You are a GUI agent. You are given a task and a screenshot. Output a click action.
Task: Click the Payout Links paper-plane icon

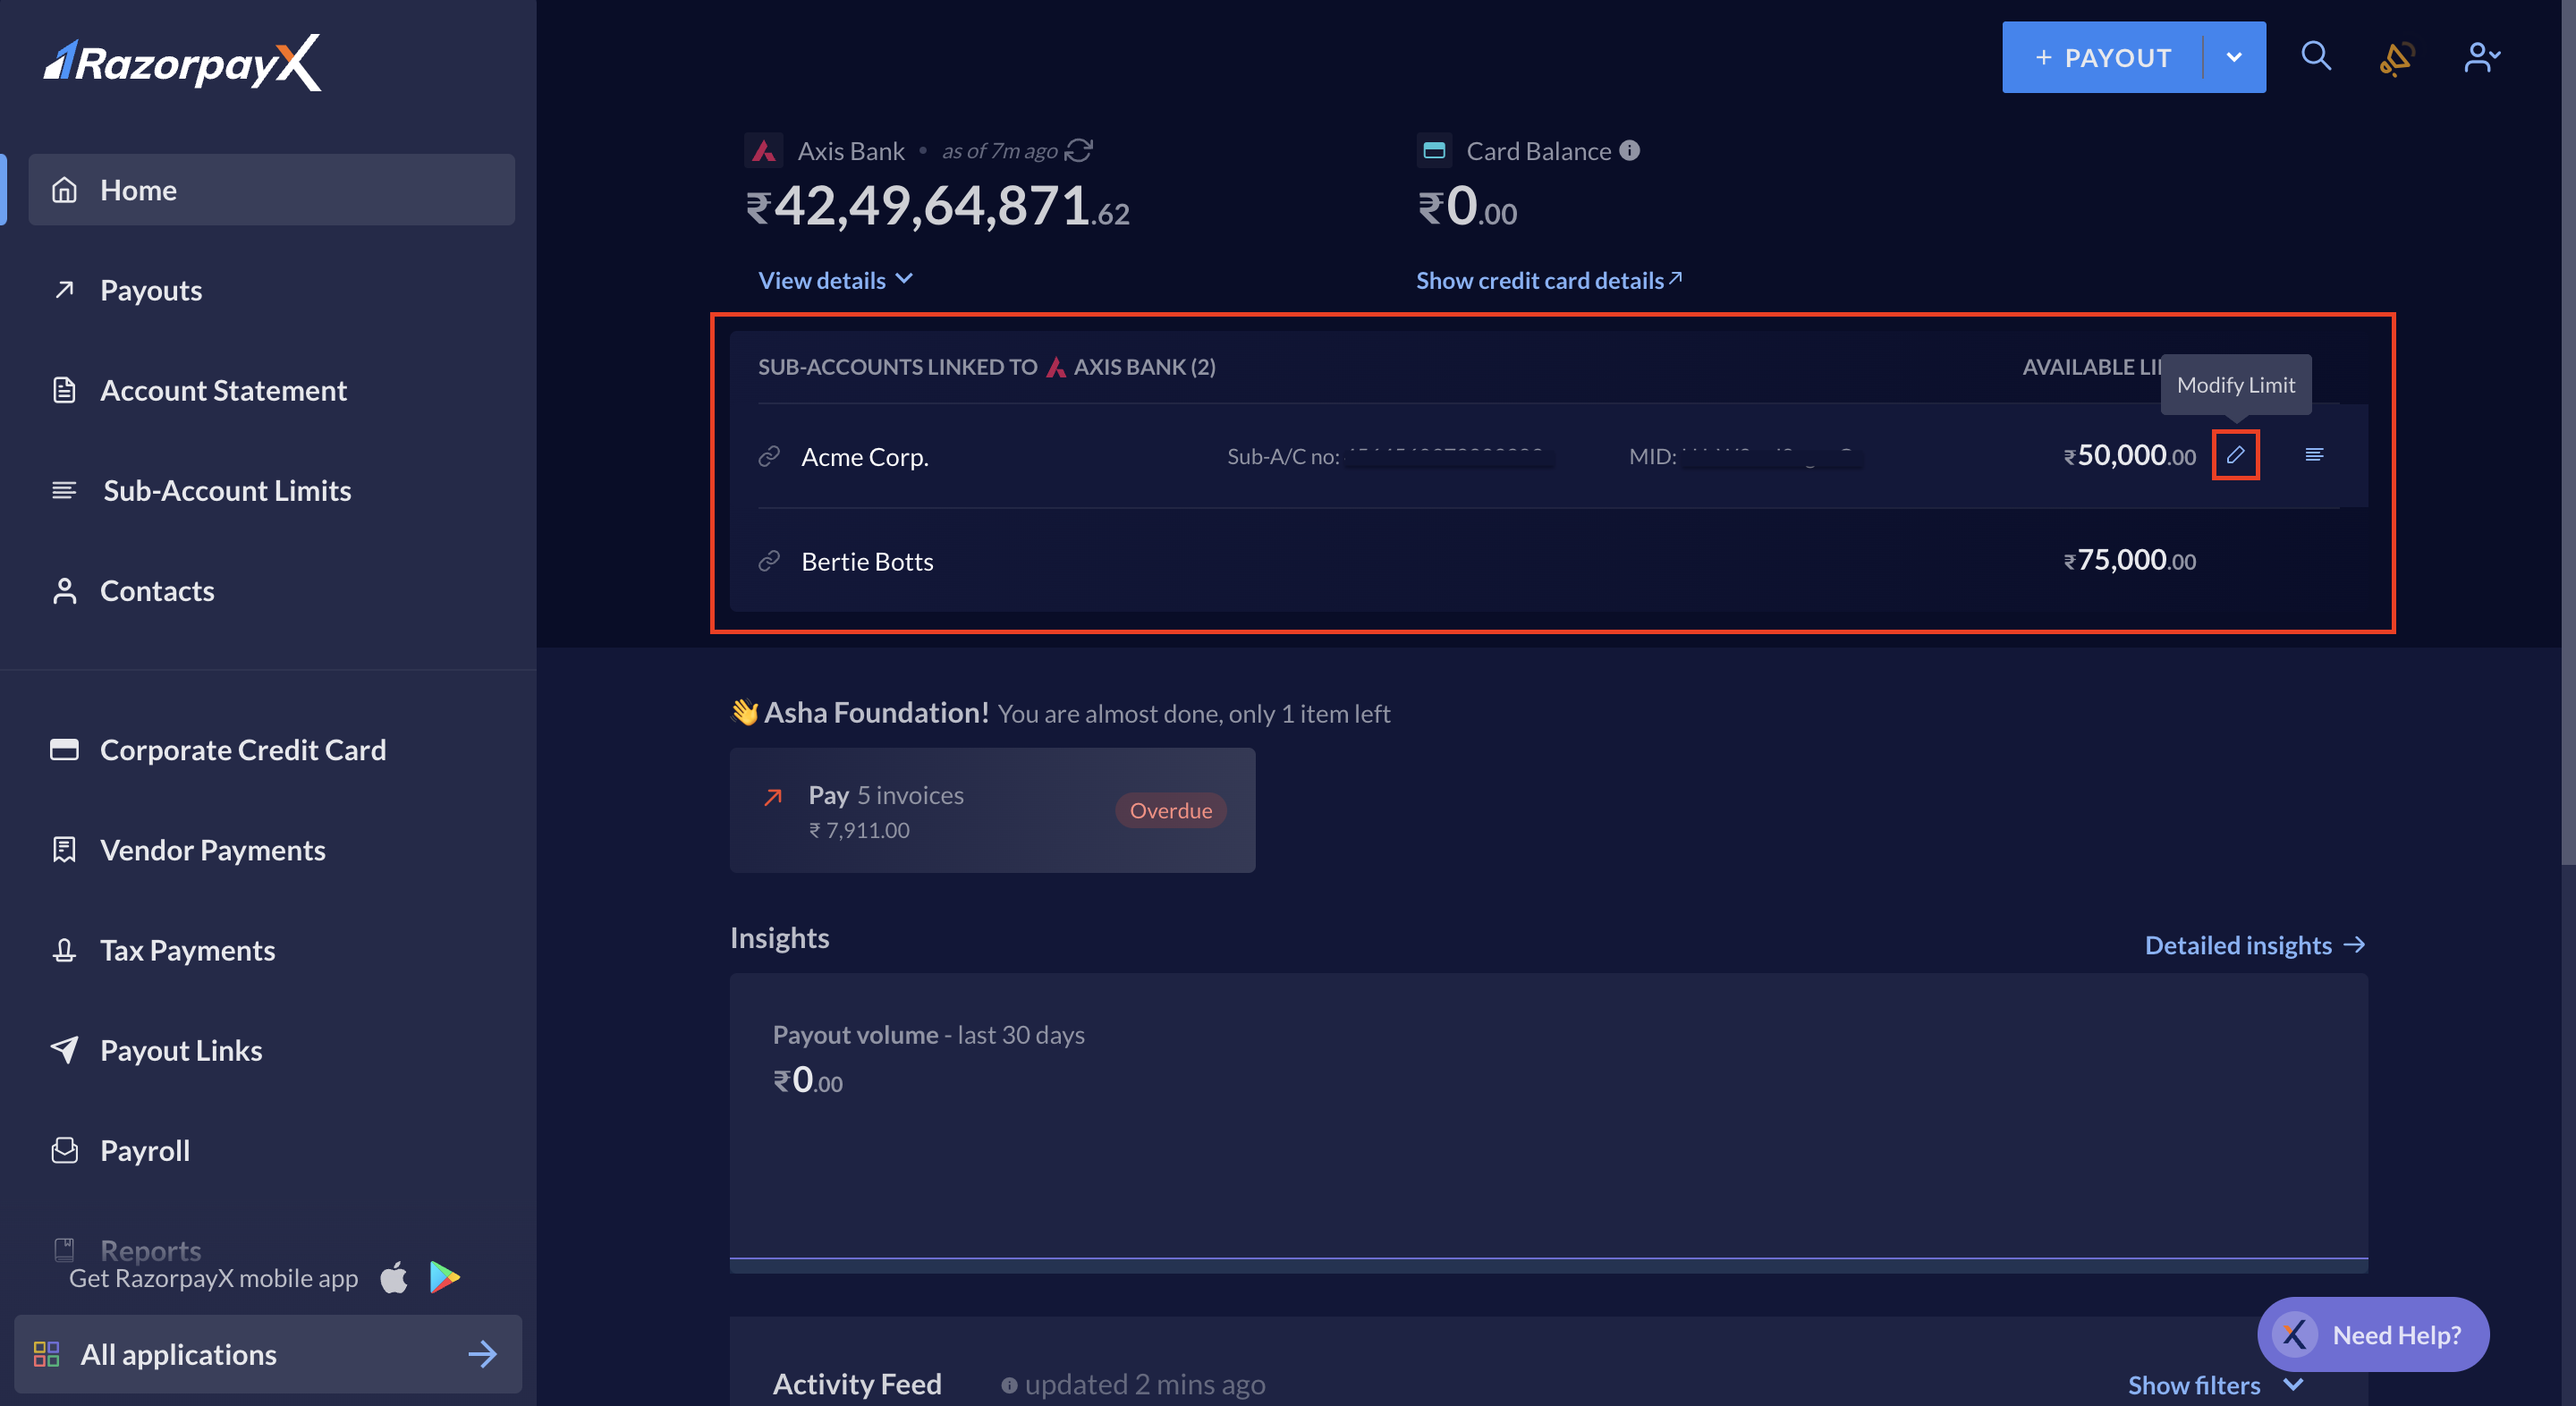[x=64, y=1050]
